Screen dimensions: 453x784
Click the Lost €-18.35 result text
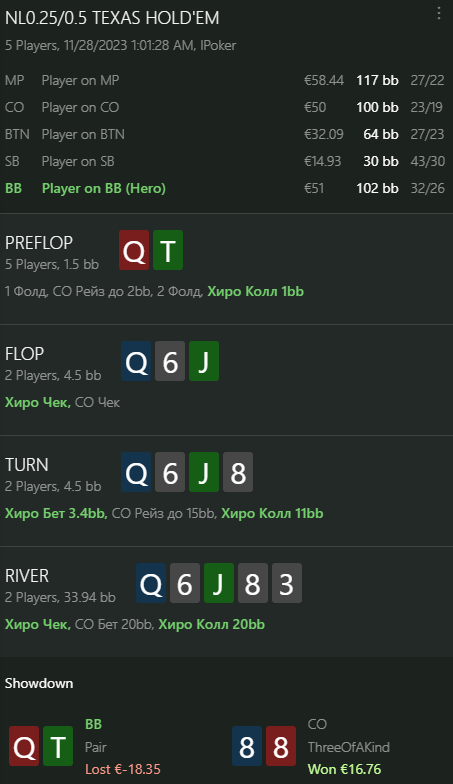pos(123,769)
